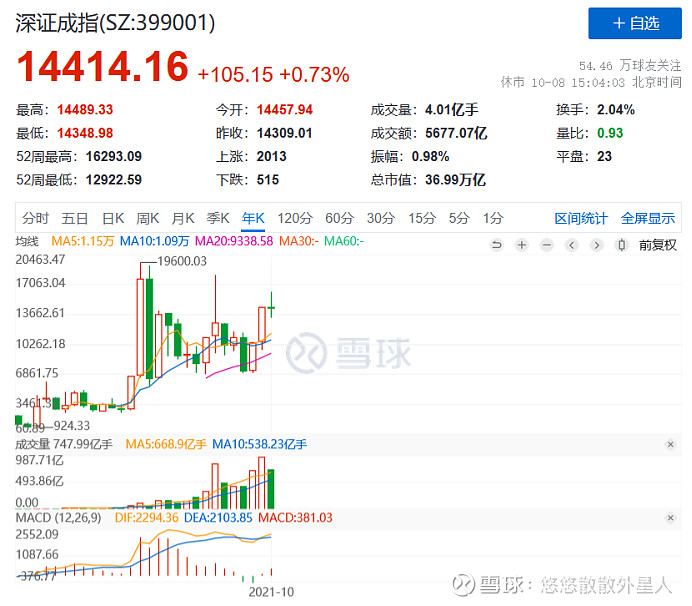Switch to the 分时 tab
The image size is (692, 606).
(x=35, y=218)
